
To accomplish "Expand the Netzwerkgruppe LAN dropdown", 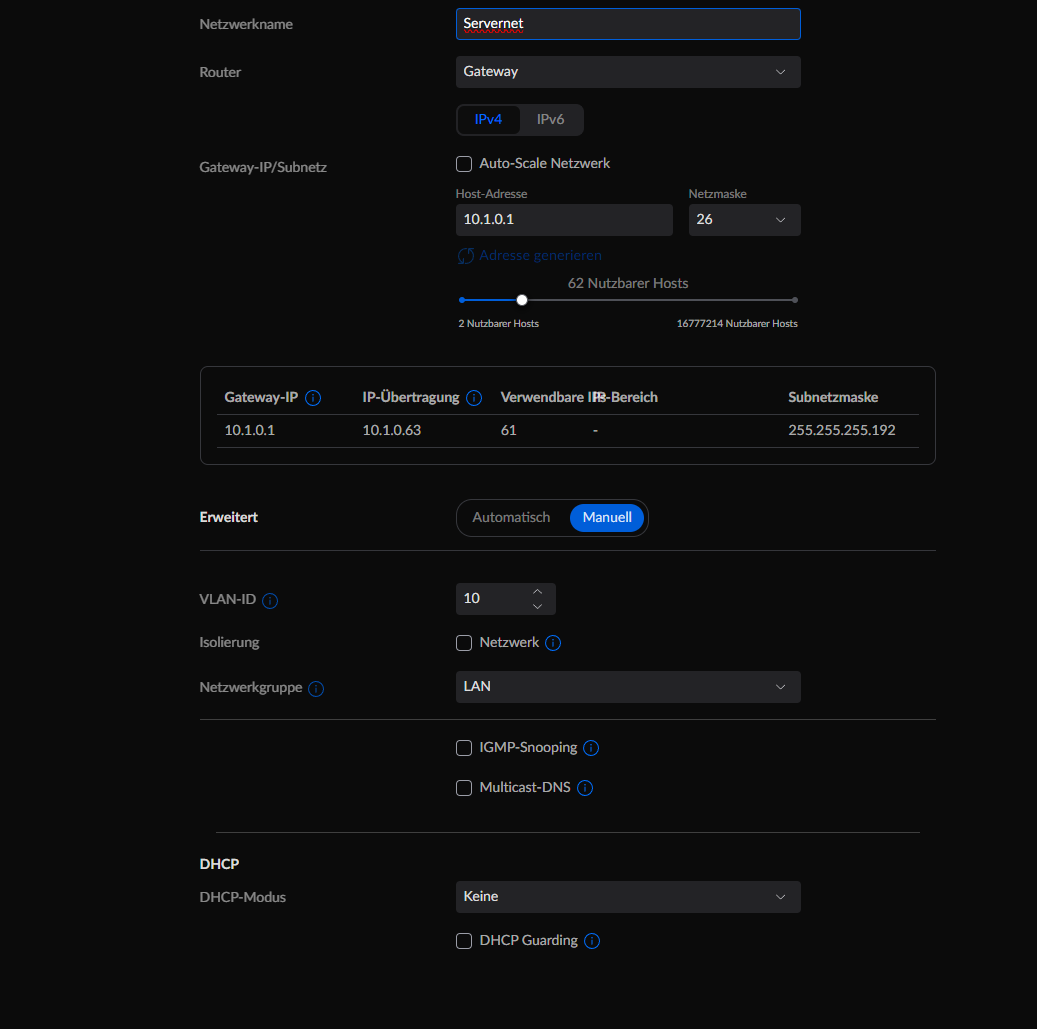I will click(628, 687).
